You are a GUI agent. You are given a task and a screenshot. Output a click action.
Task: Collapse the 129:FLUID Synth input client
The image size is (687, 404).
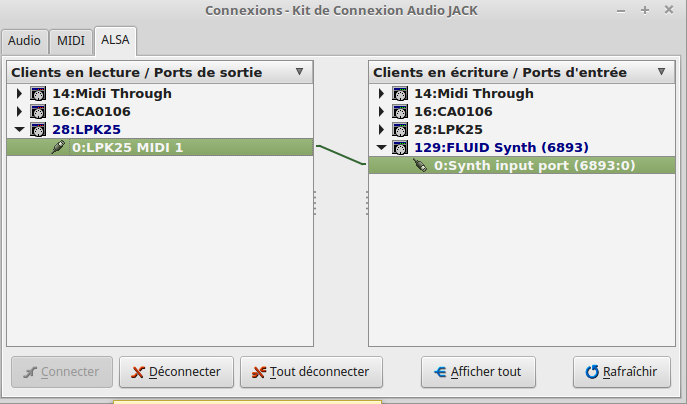coord(382,147)
